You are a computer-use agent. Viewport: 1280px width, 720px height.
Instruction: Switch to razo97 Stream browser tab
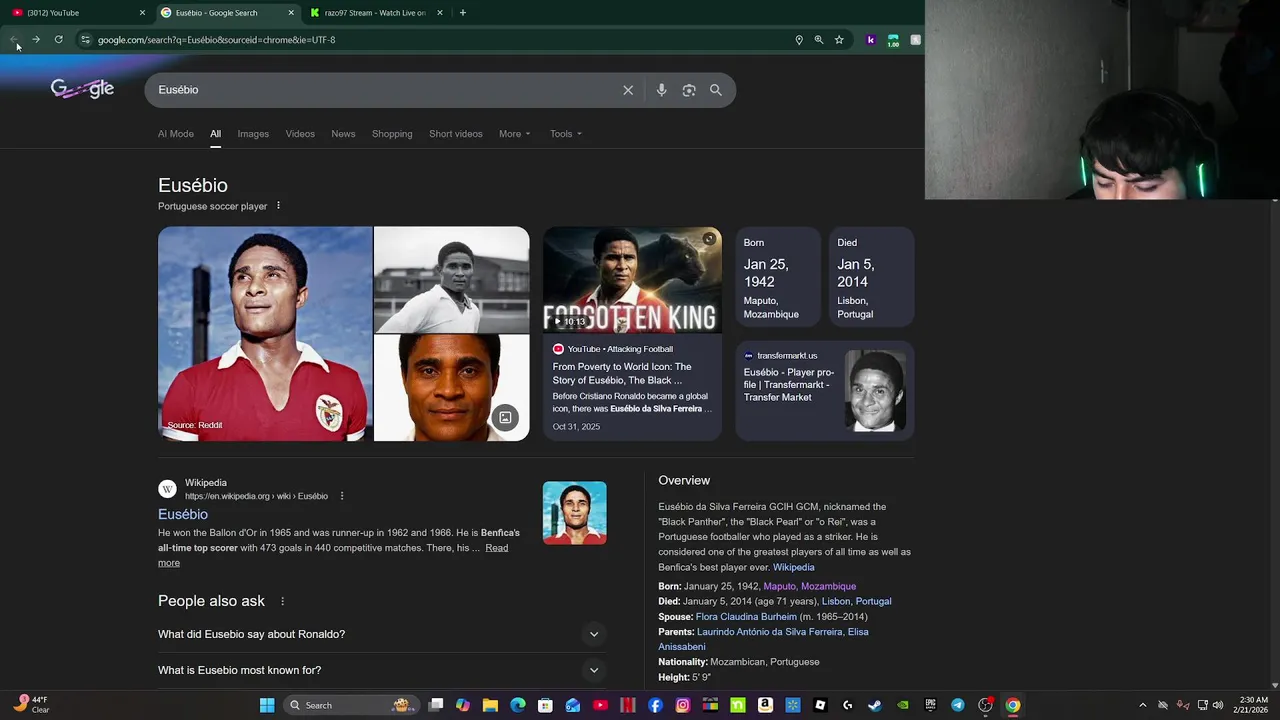[x=375, y=13]
